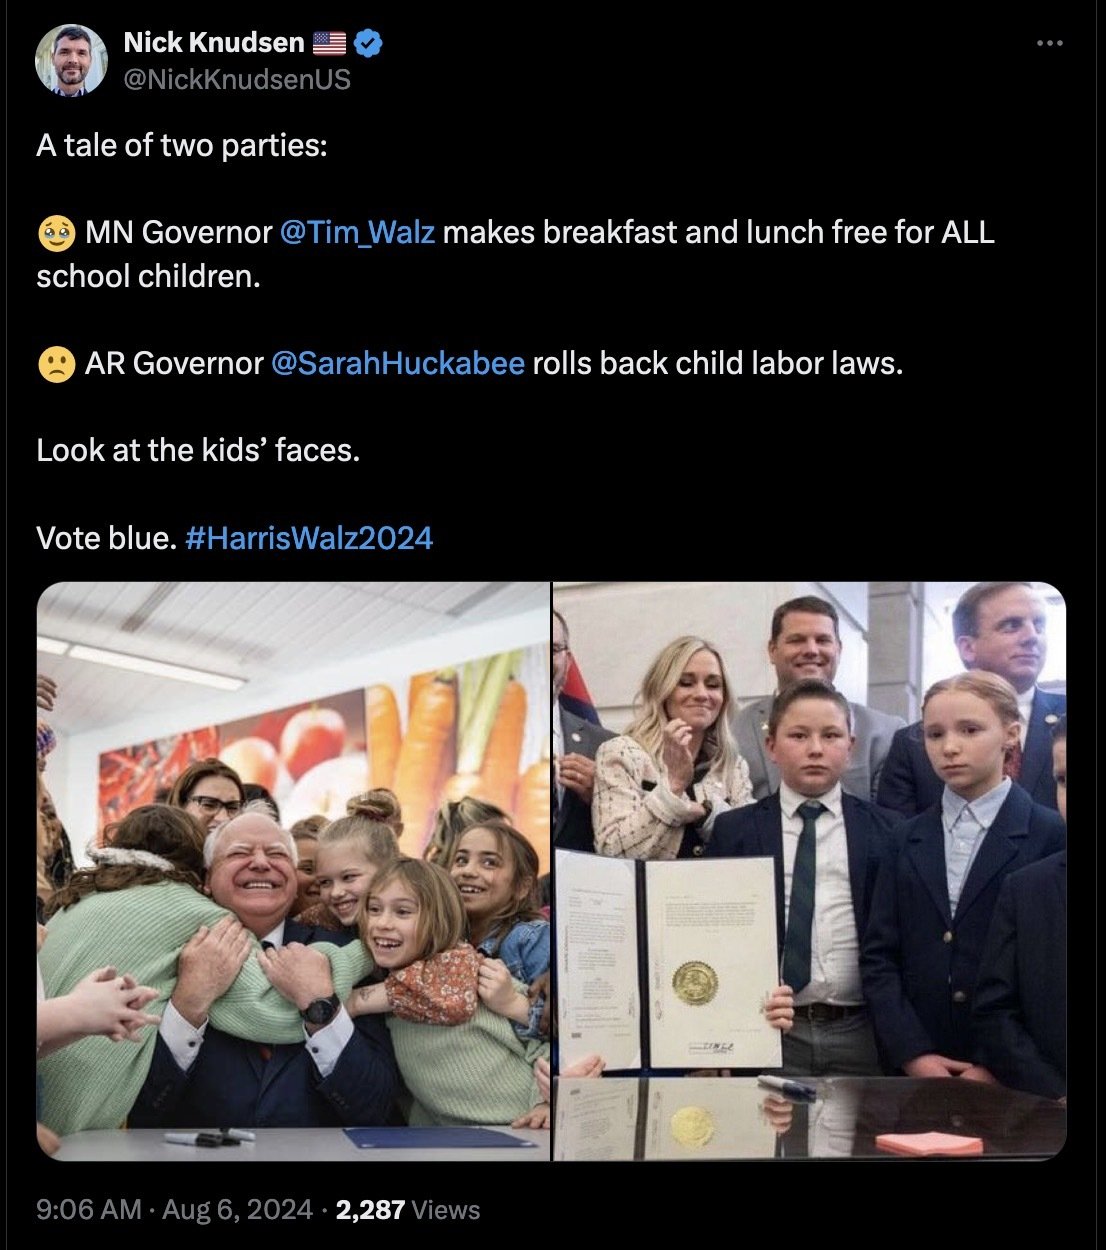Click the 9:06 AM timestamp

(x=89, y=1210)
